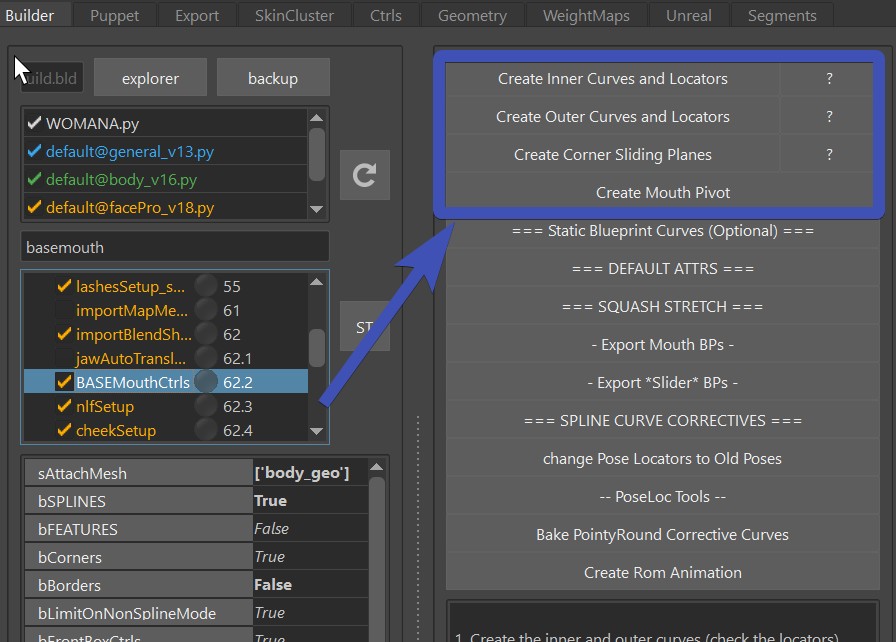
Task: Click the backup button
Action: tap(273, 78)
